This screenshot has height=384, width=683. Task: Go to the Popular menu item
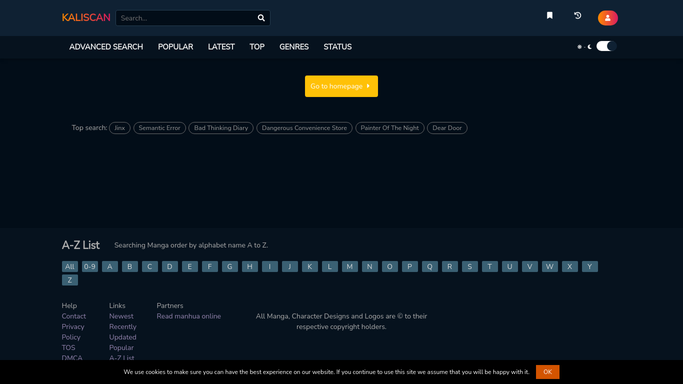176,47
